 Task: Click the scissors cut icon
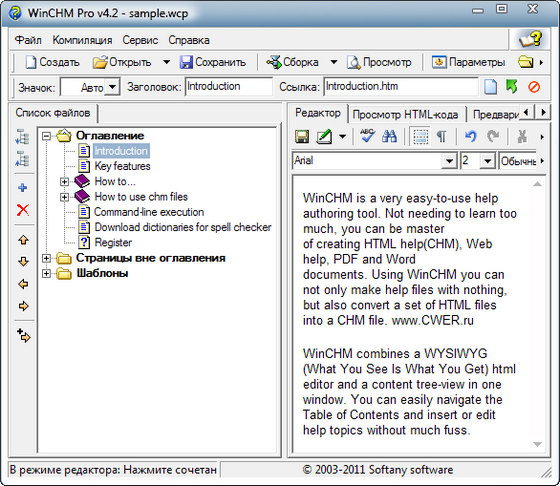522,136
